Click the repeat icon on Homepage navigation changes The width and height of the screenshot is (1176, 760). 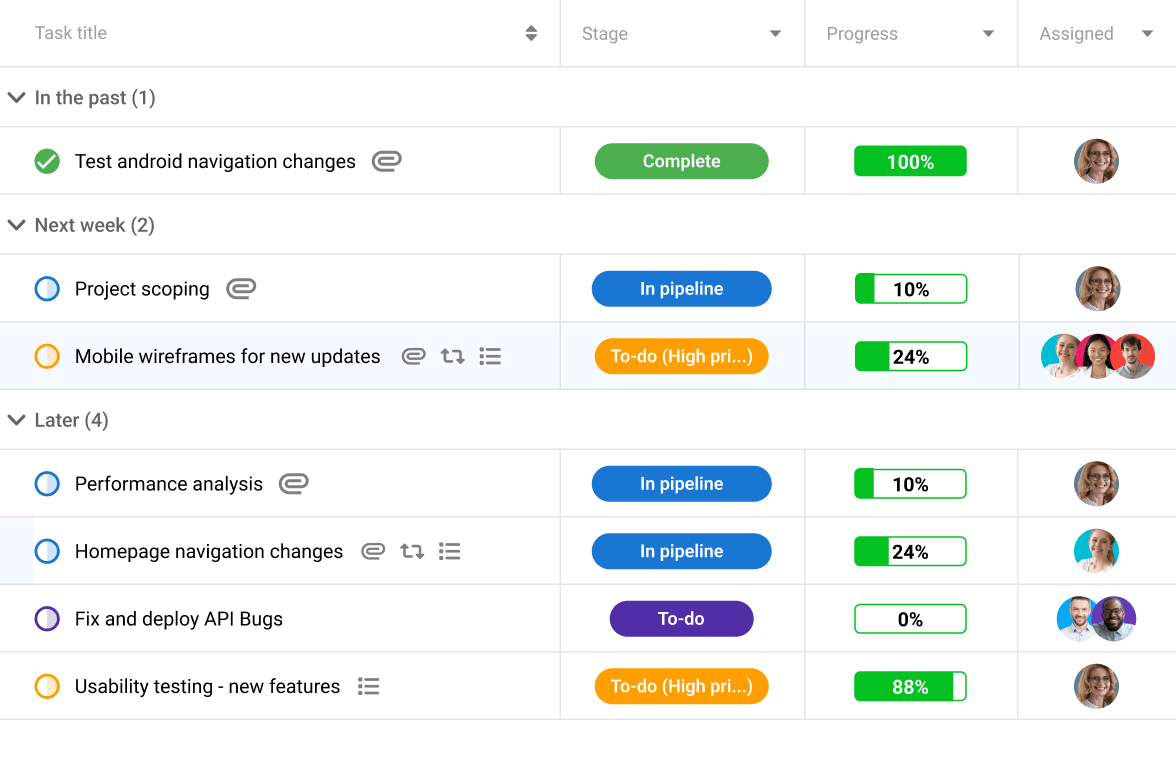pyautogui.click(x=412, y=551)
